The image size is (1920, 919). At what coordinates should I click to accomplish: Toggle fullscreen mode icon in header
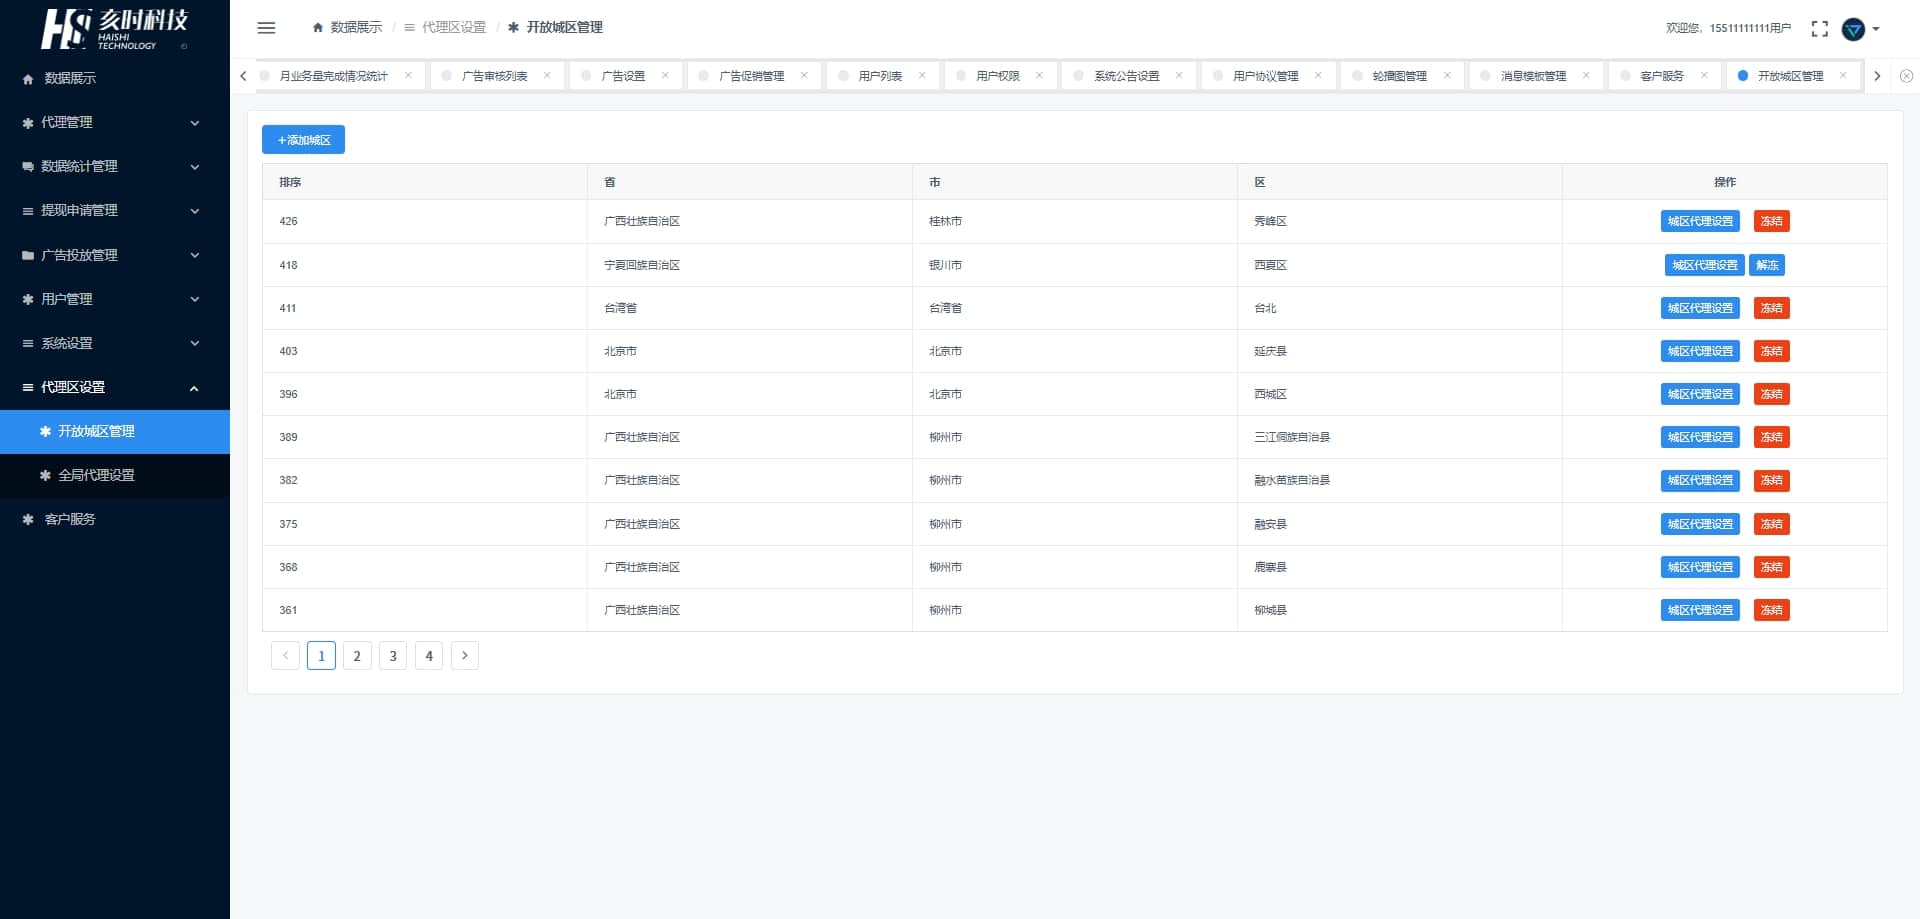[1819, 29]
